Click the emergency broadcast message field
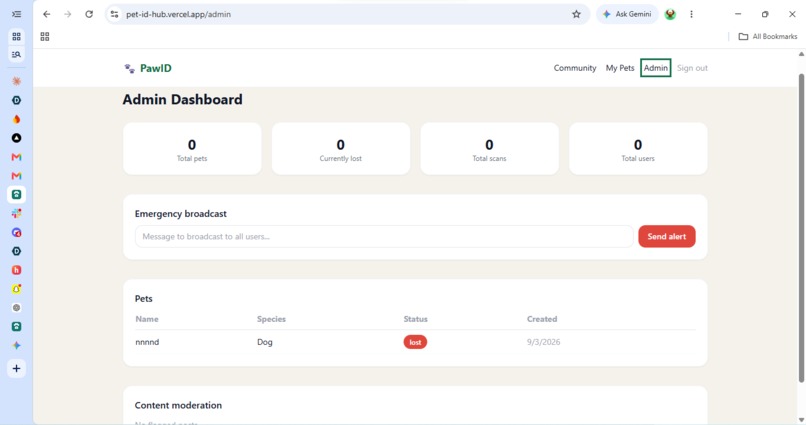Image resolution: width=806 pixels, height=425 pixels. pos(384,236)
